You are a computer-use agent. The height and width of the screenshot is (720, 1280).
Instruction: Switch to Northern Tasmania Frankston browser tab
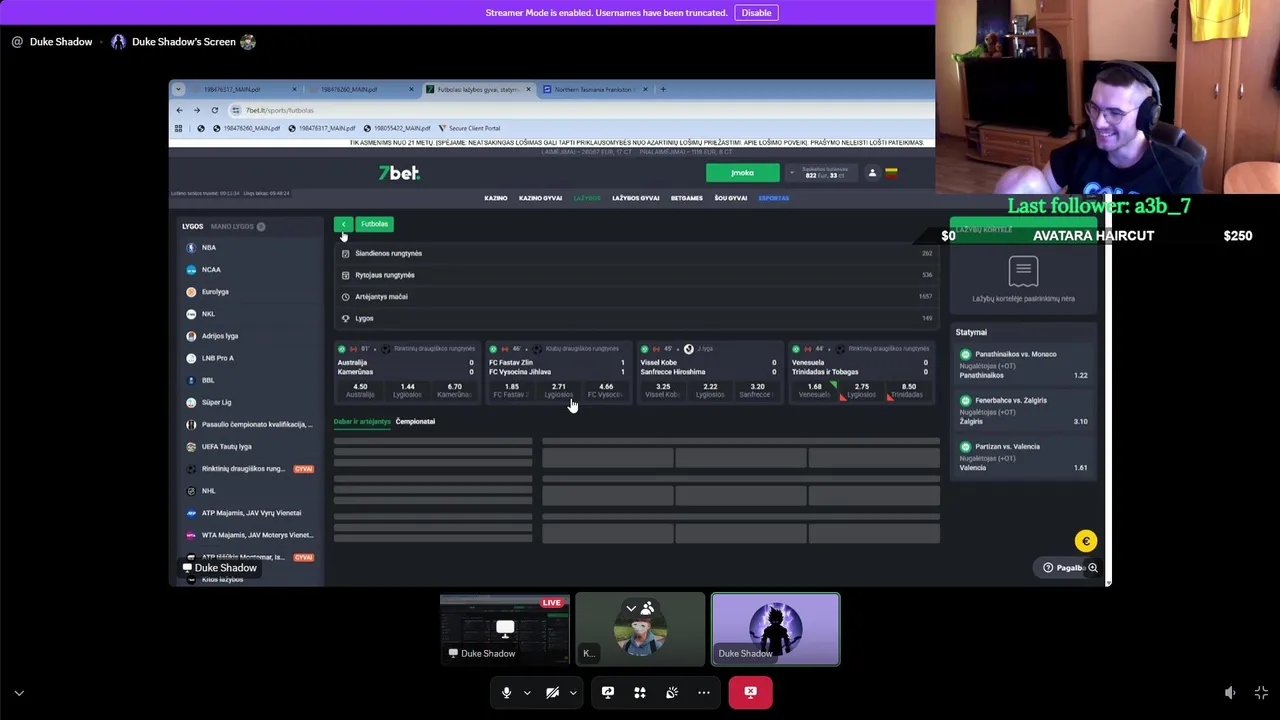pyautogui.click(x=596, y=89)
